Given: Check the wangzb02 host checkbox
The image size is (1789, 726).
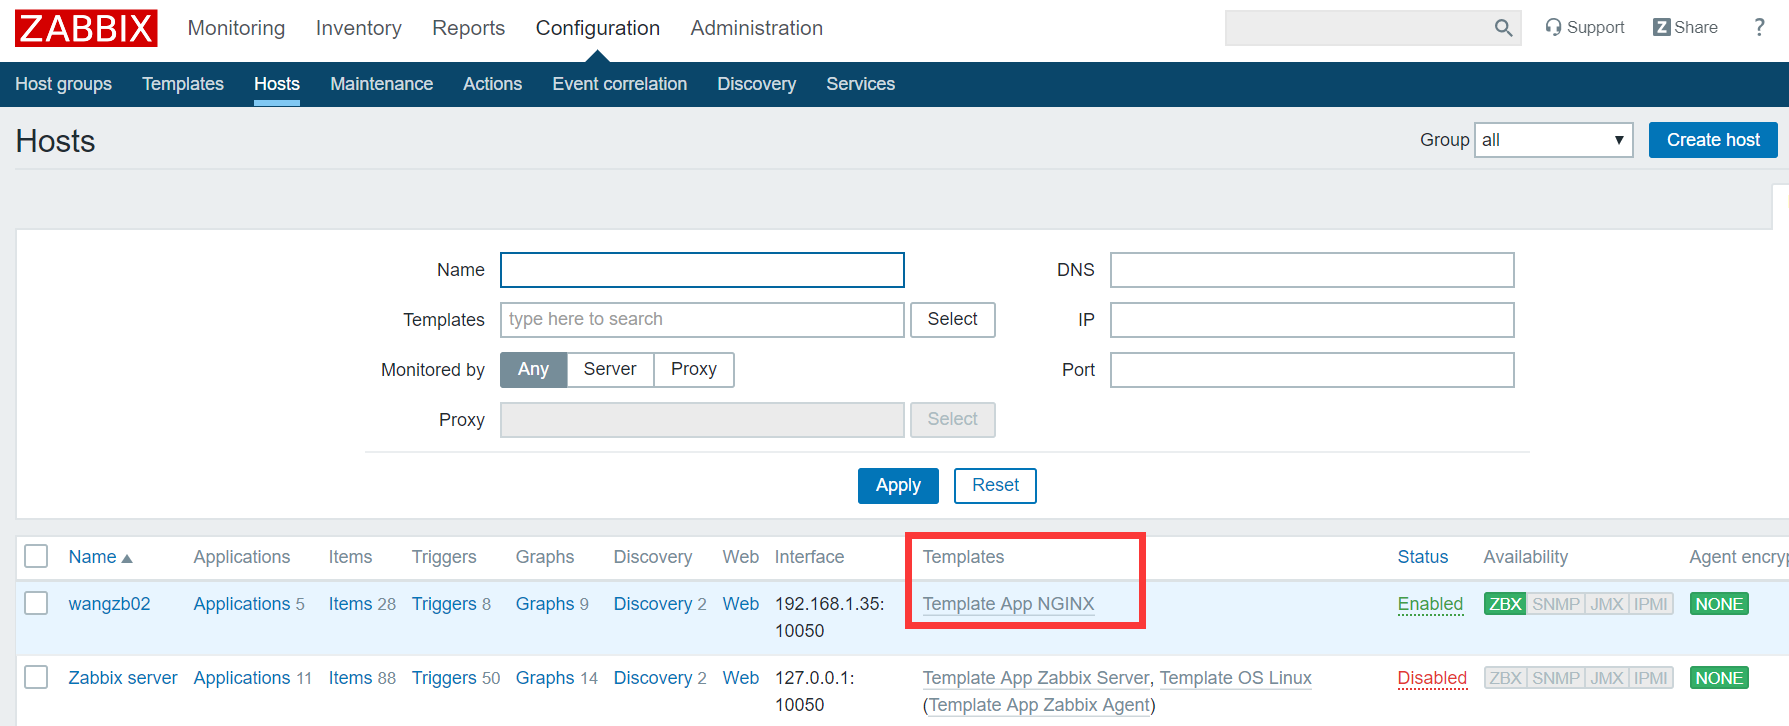Looking at the screenshot, I should pos(36,603).
